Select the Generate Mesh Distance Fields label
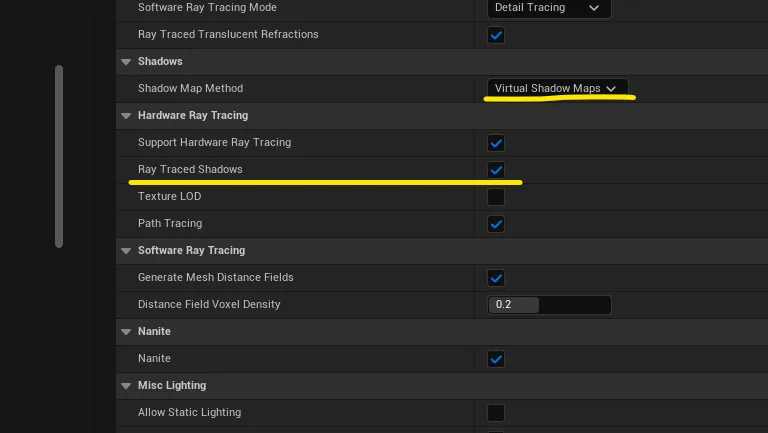Viewport: 768px width, 433px height. 216,277
